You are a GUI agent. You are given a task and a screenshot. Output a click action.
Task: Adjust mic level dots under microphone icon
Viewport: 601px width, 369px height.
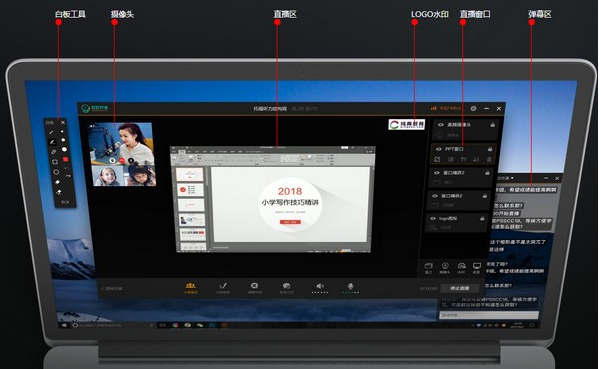click(x=351, y=293)
